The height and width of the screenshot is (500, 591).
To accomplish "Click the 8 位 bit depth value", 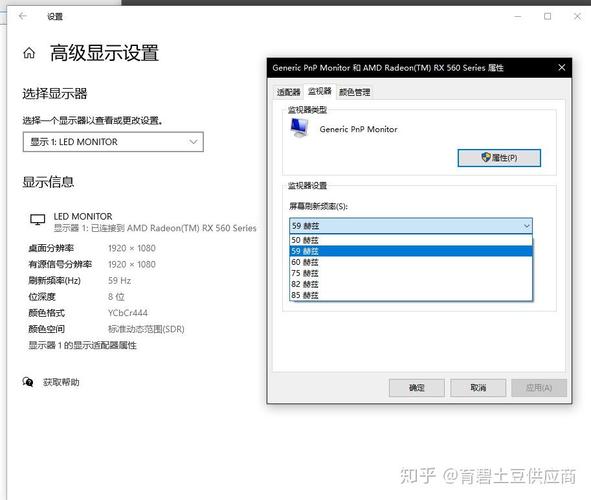I will [x=116, y=297].
